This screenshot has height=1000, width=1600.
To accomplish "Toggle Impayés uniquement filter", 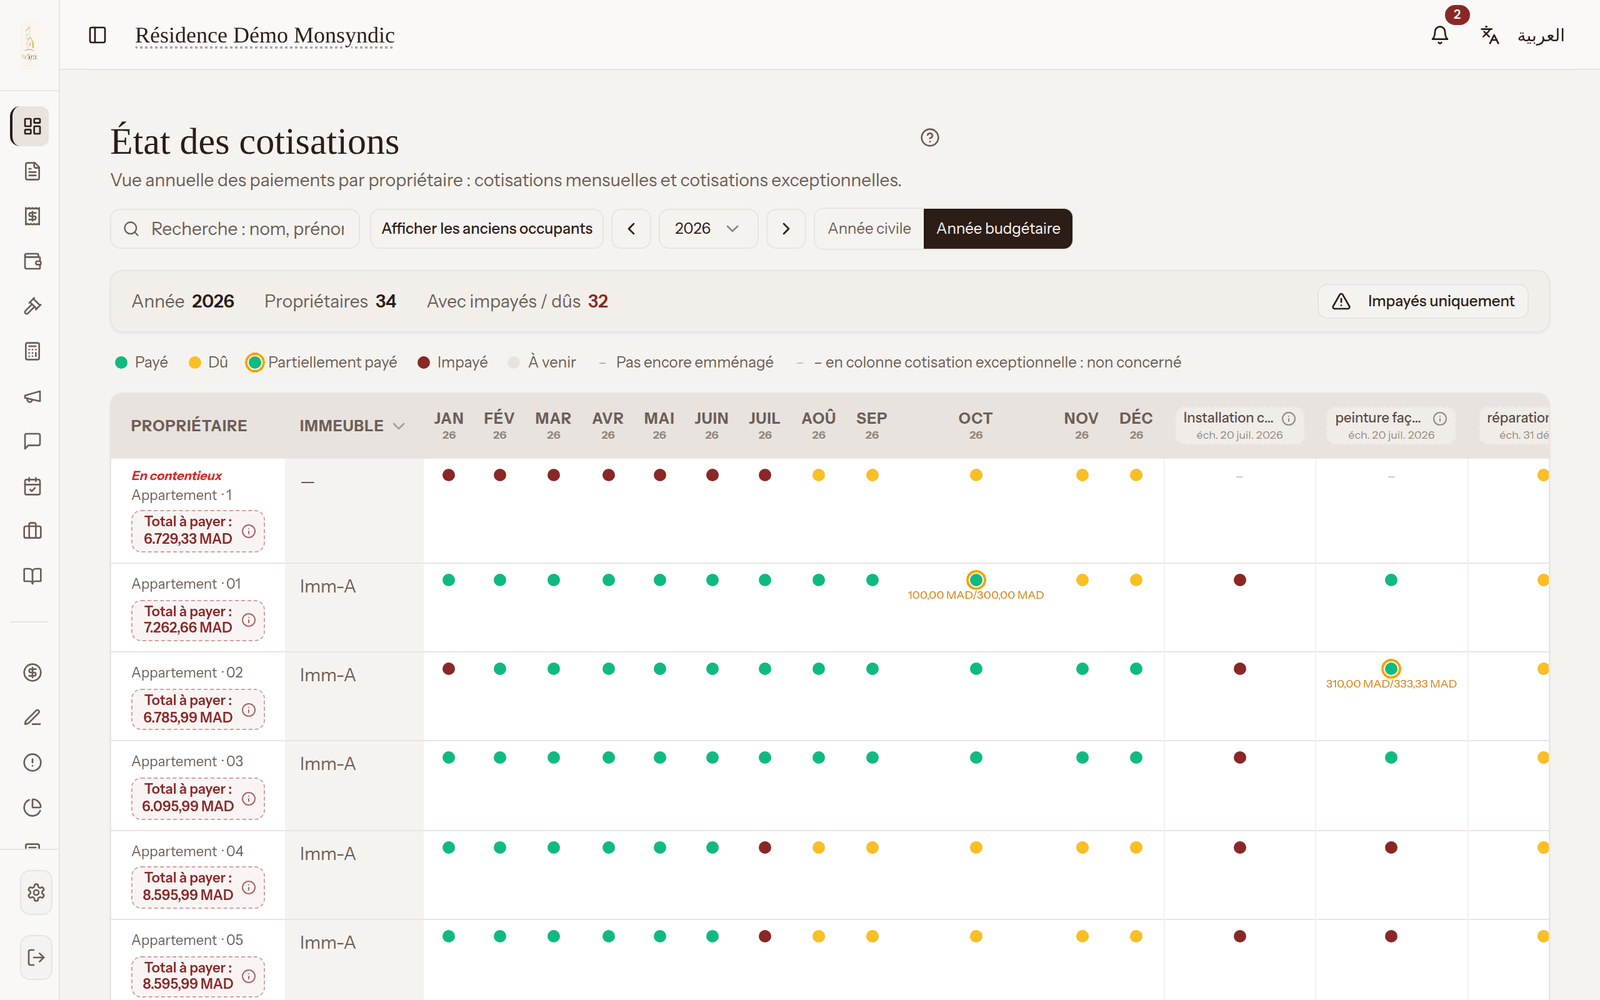I will [x=1423, y=301].
